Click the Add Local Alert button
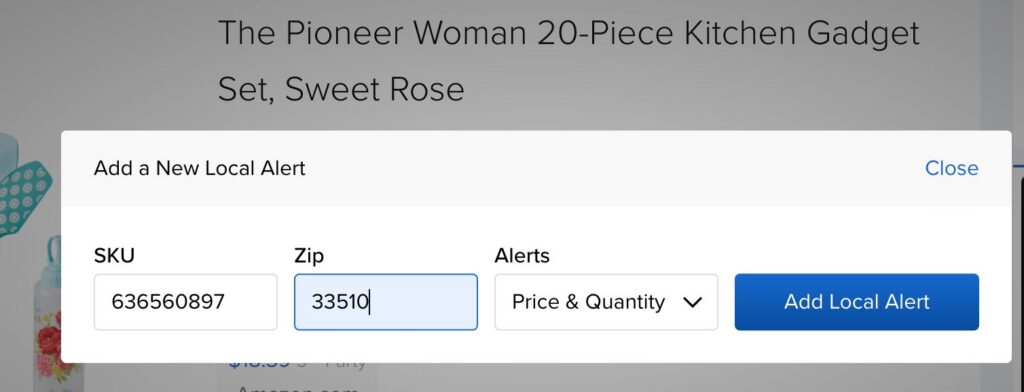This screenshot has width=1024, height=392. 856,302
